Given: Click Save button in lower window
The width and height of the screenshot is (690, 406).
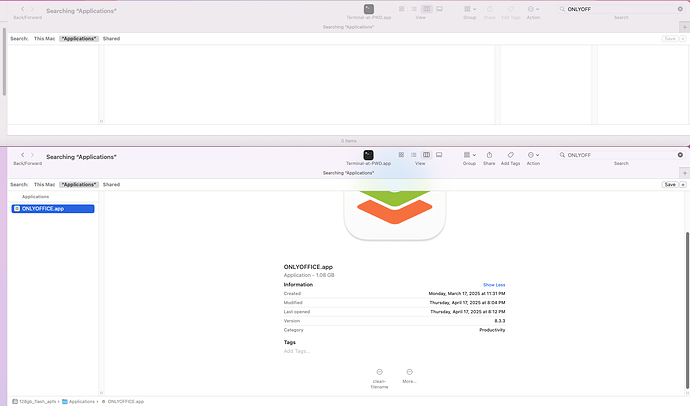Looking at the screenshot, I should click(x=670, y=185).
